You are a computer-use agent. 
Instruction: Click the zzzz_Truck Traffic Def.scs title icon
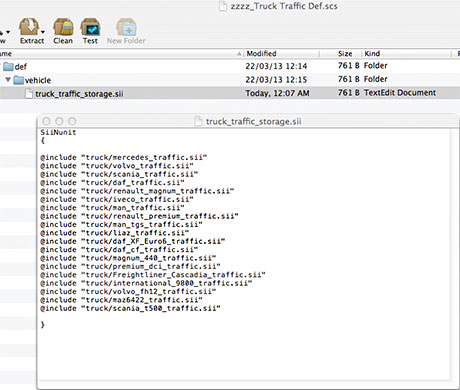(x=223, y=6)
